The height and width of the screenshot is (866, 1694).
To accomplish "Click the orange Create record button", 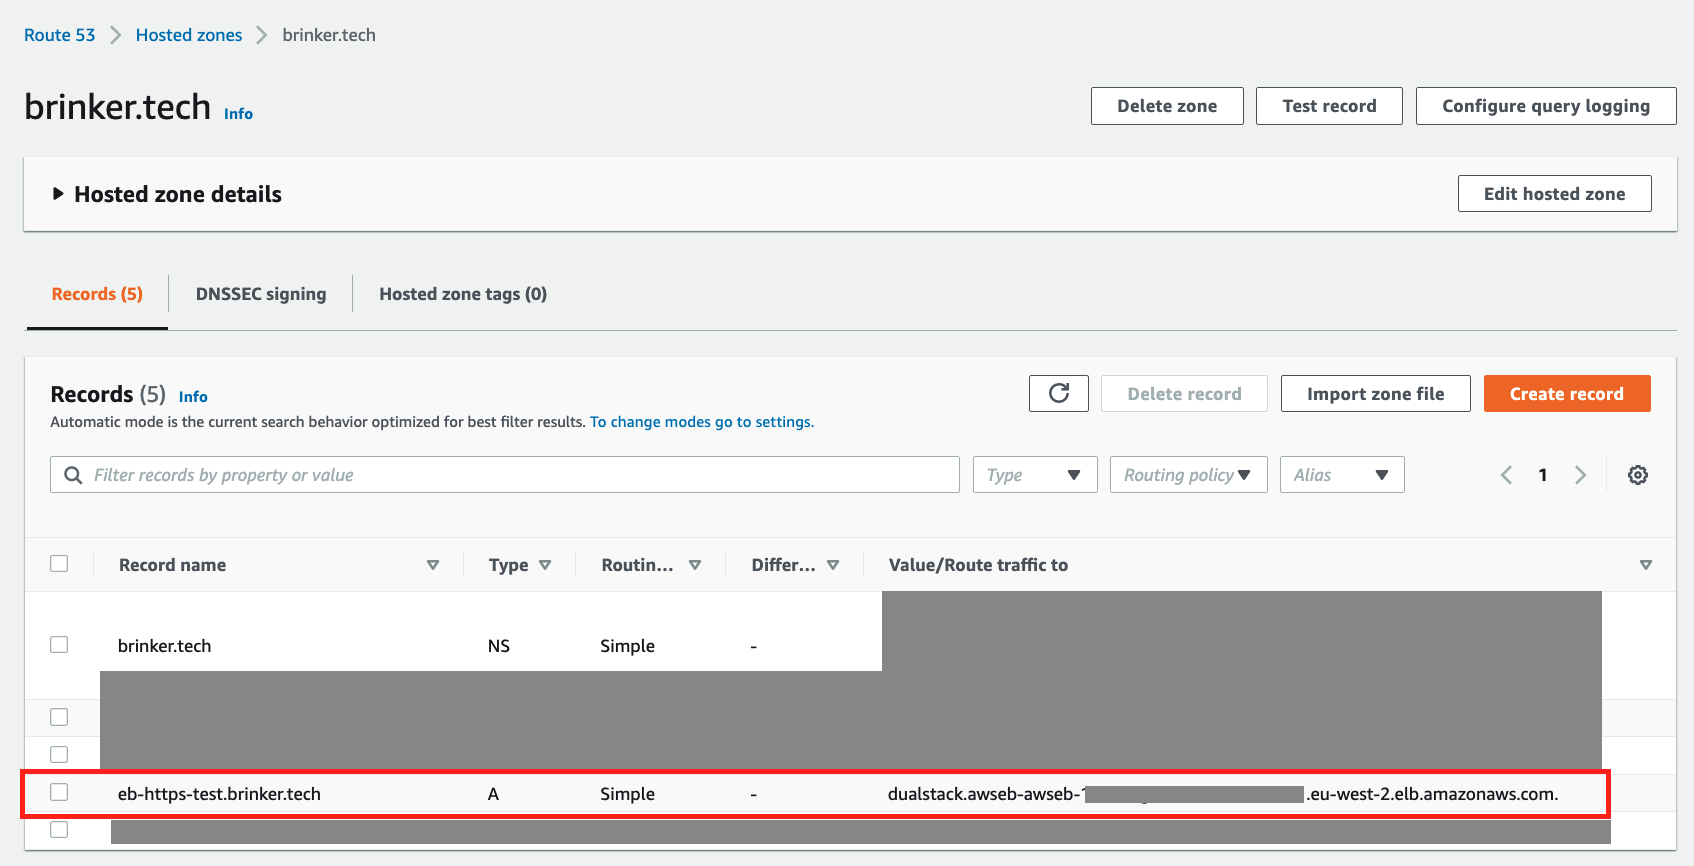I will tap(1567, 394).
